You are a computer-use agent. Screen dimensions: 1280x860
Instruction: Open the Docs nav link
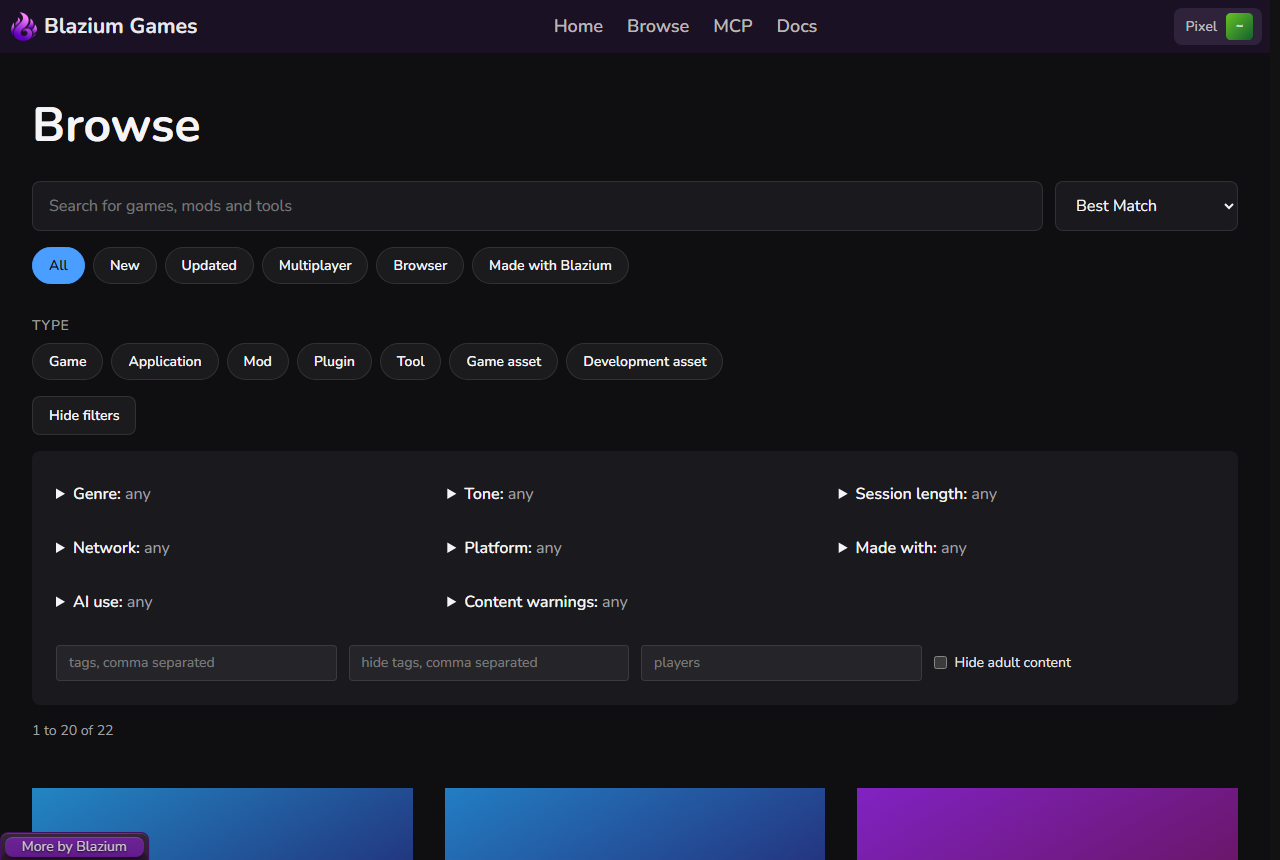point(797,26)
